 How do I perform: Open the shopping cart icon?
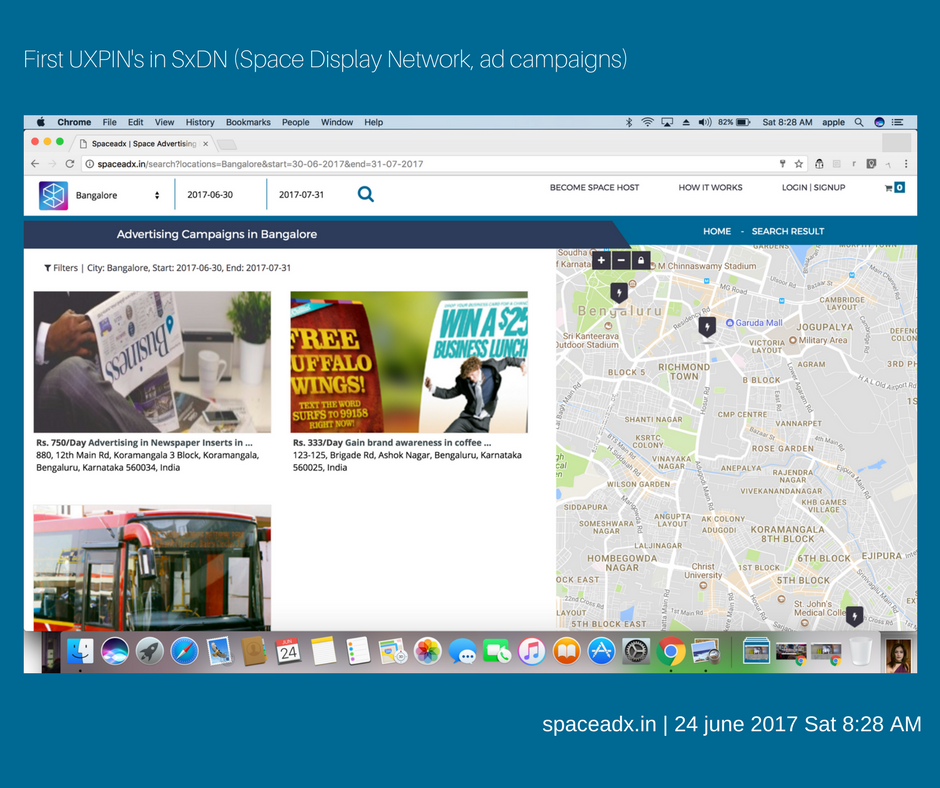coord(888,188)
